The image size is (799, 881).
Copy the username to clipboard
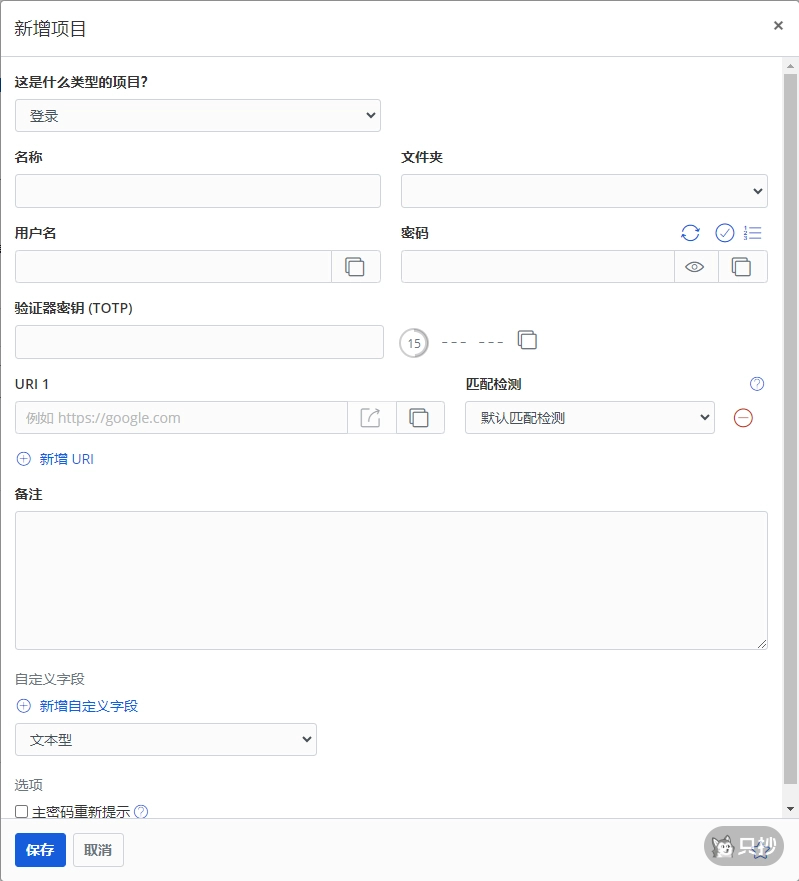pyautogui.click(x=355, y=267)
